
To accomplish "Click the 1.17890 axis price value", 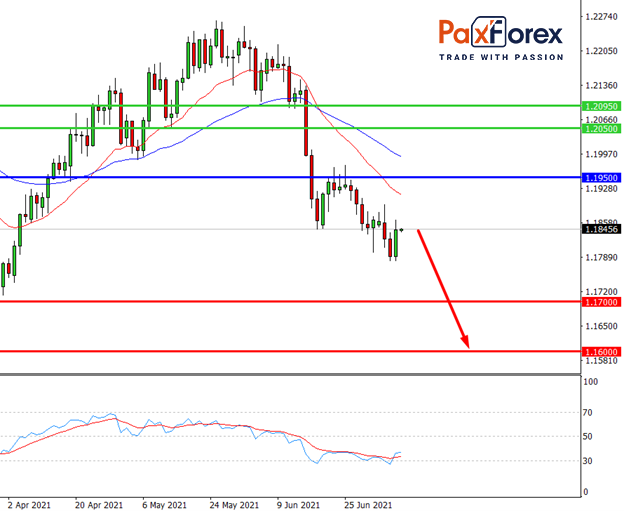I will click(x=601, y=257).
